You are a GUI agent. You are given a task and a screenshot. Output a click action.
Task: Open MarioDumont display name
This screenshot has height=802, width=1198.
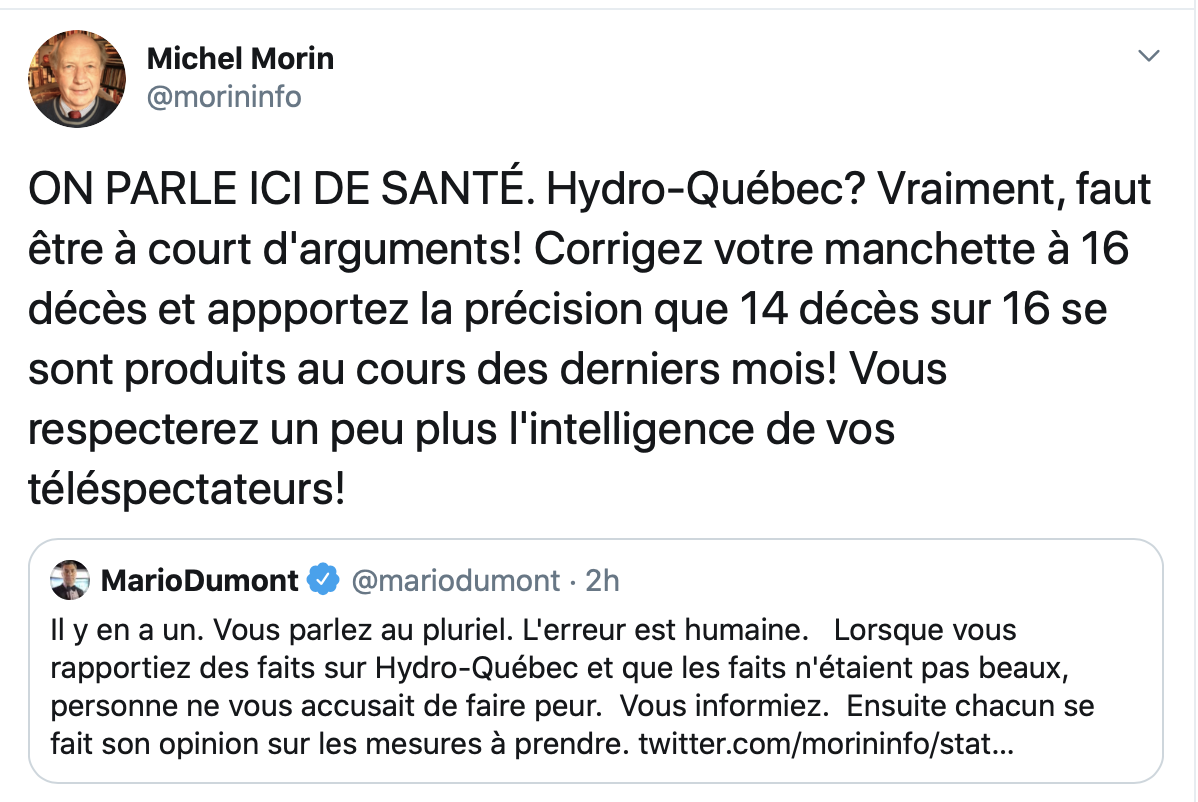(x=199, y=580)
